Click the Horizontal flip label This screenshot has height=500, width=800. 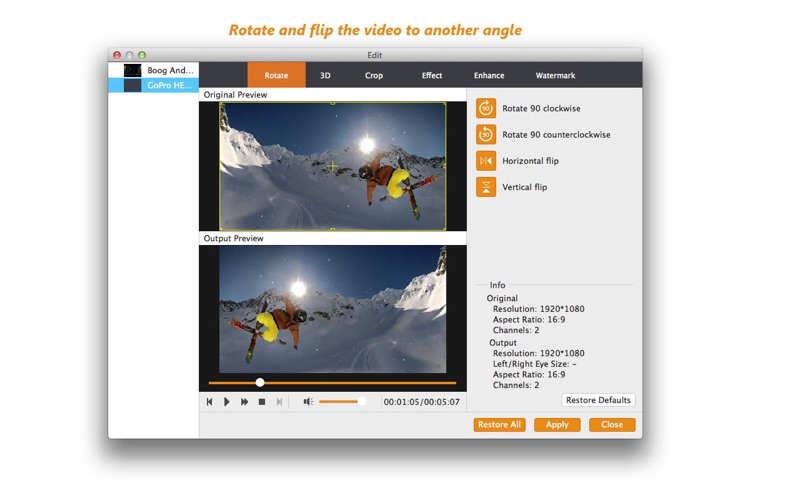(530, 161)
